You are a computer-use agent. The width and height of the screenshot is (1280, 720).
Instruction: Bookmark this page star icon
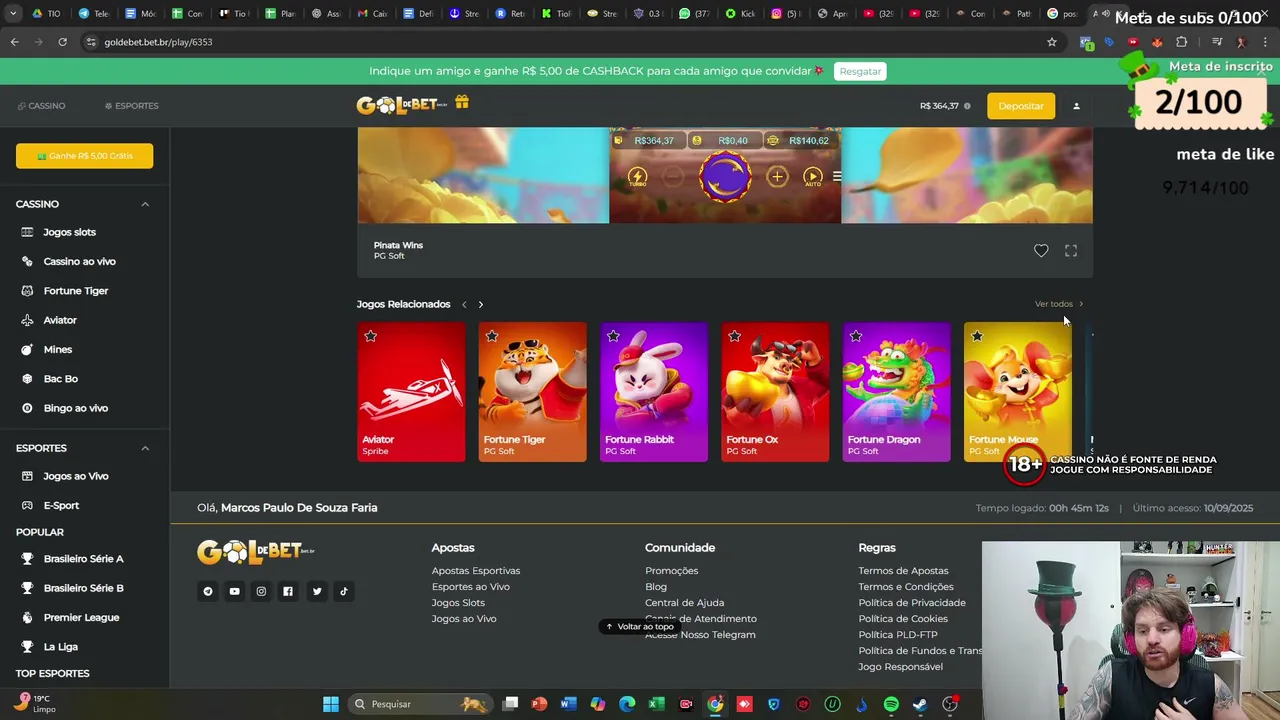(x=1052, y=42)
